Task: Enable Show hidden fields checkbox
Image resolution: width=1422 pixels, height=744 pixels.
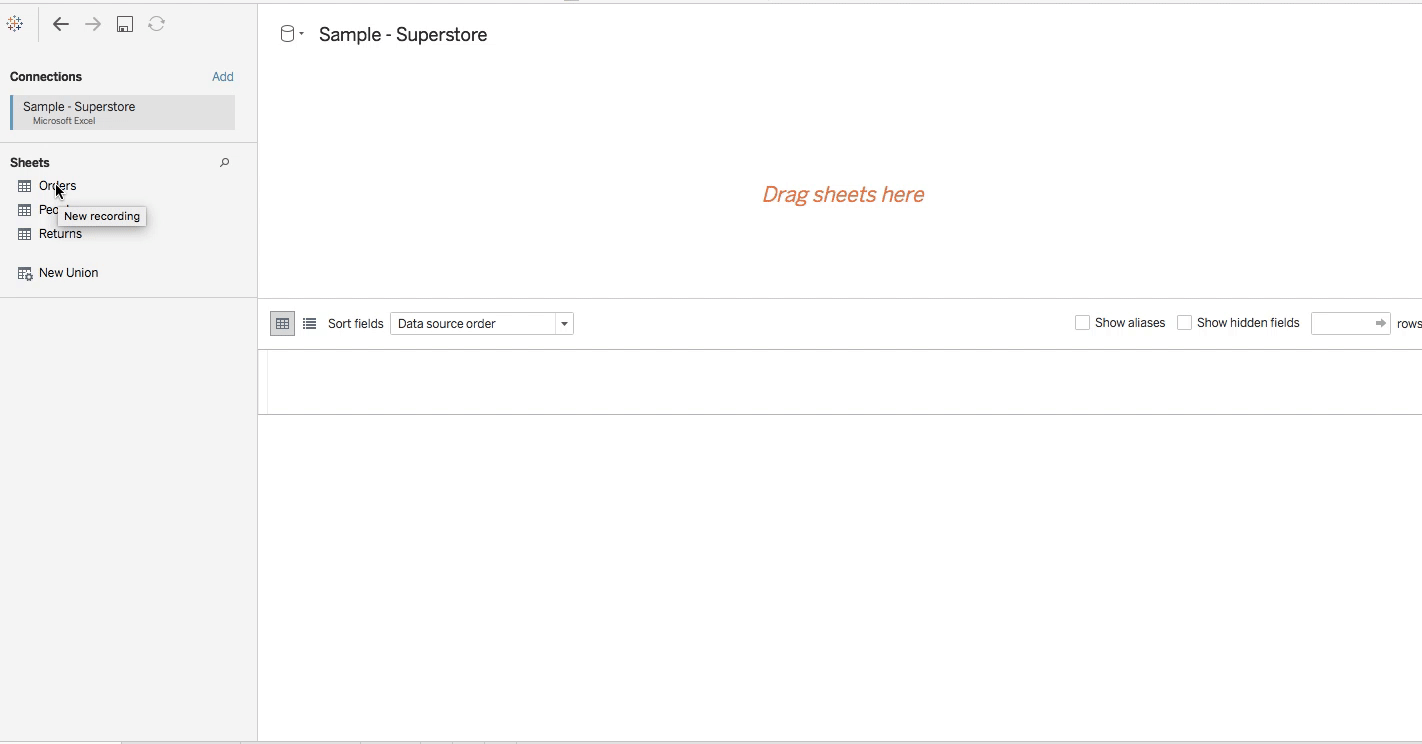Action: coord(1184,322)
